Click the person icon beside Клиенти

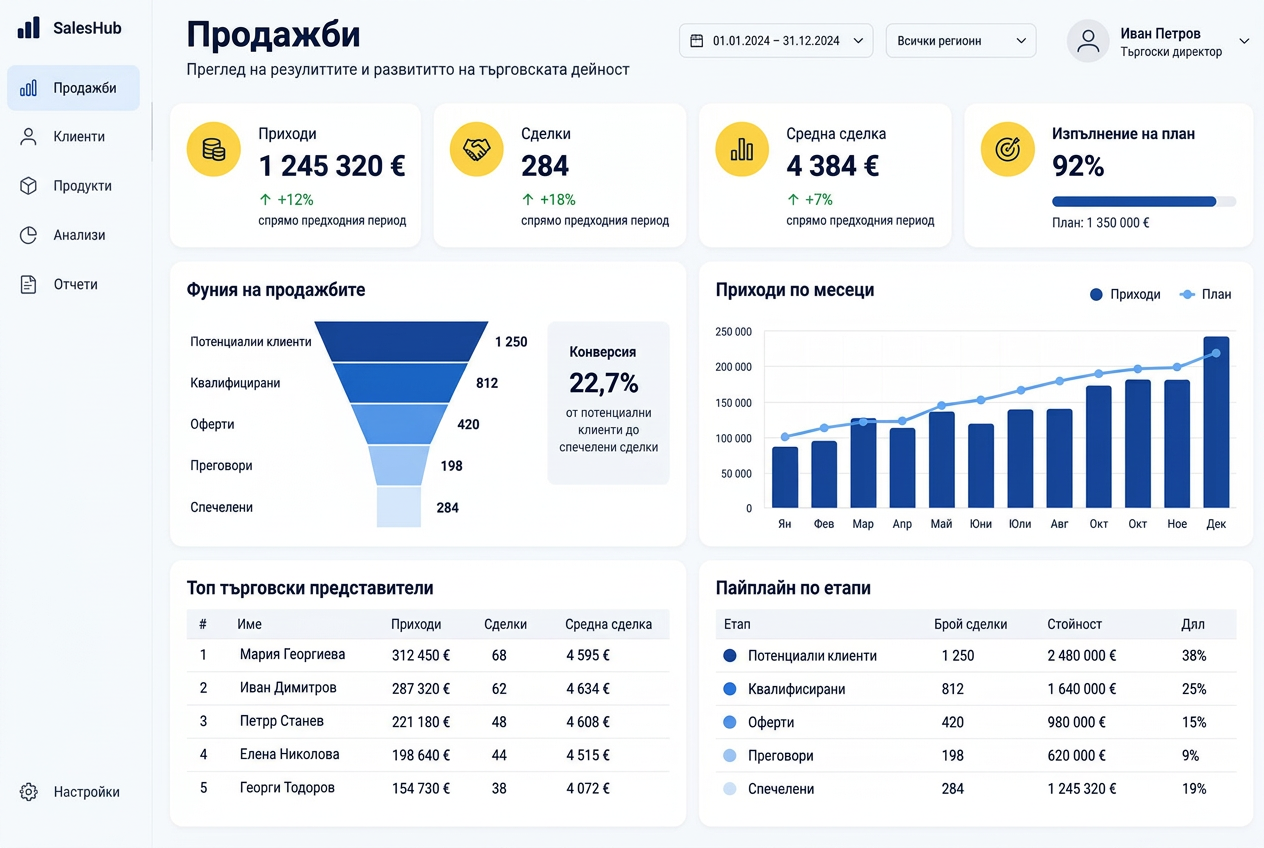tap(29, 137)
